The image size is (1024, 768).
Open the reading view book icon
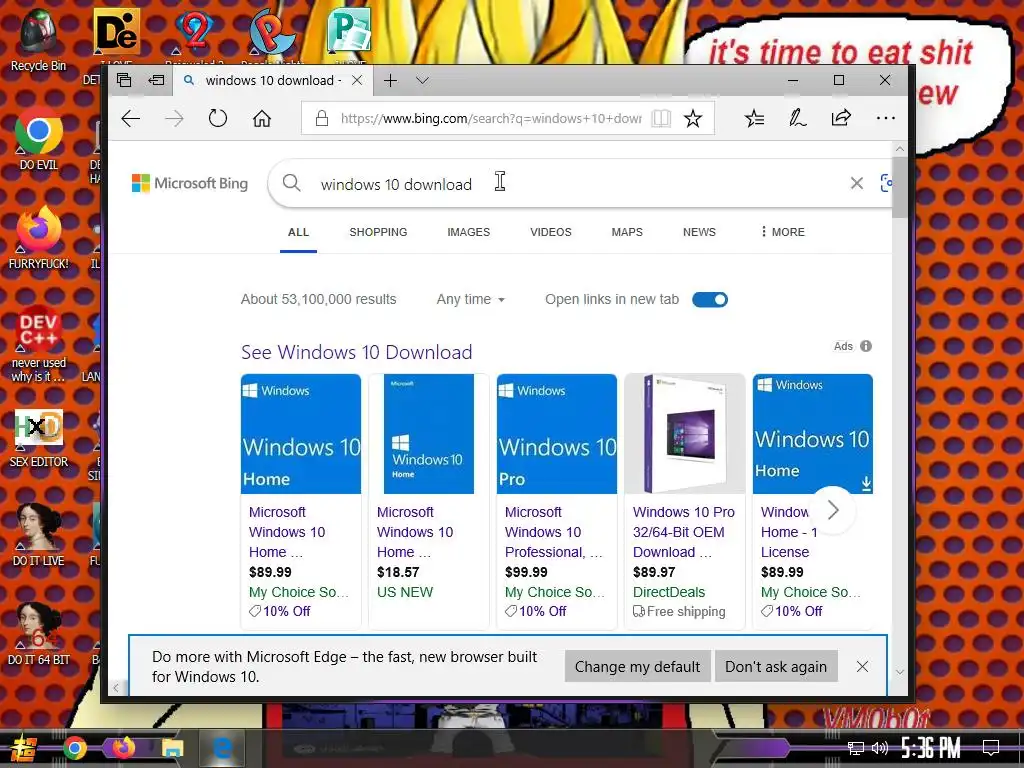661,118
